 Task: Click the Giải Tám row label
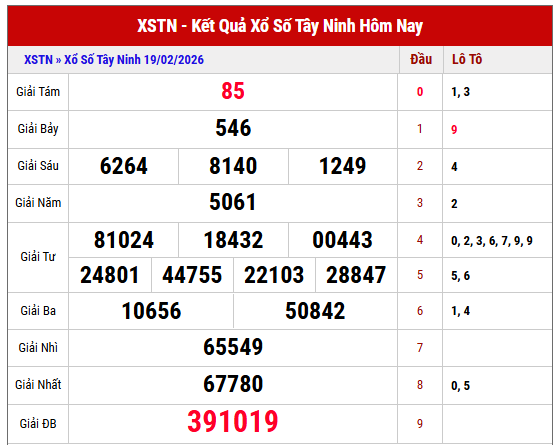[38, 92]
